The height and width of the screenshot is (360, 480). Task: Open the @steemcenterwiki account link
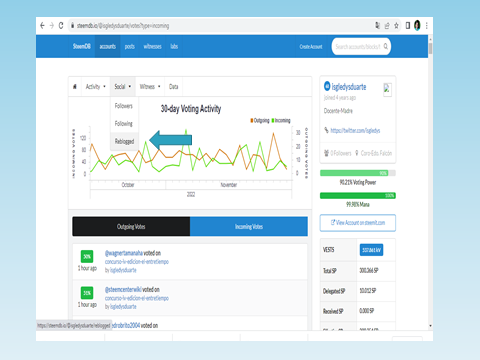(x=123, y=289)
